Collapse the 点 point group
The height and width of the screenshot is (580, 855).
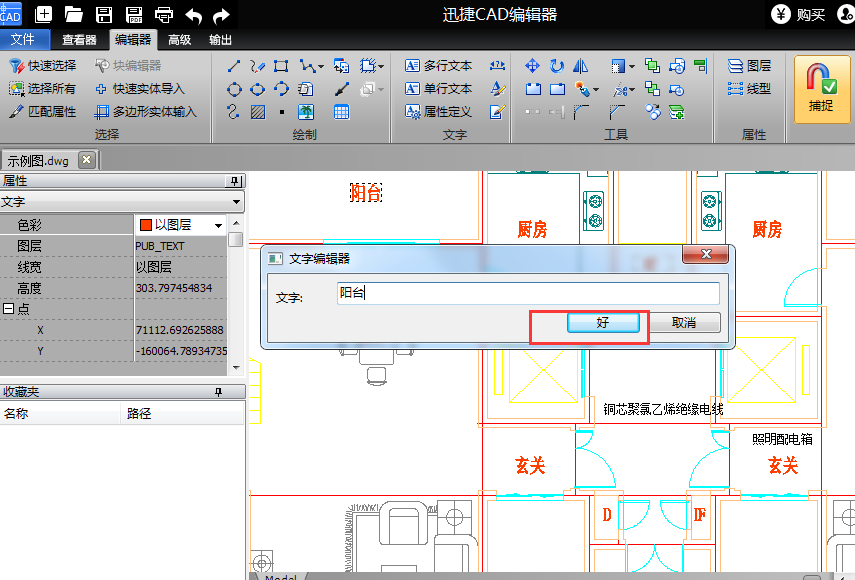point(8,309)
